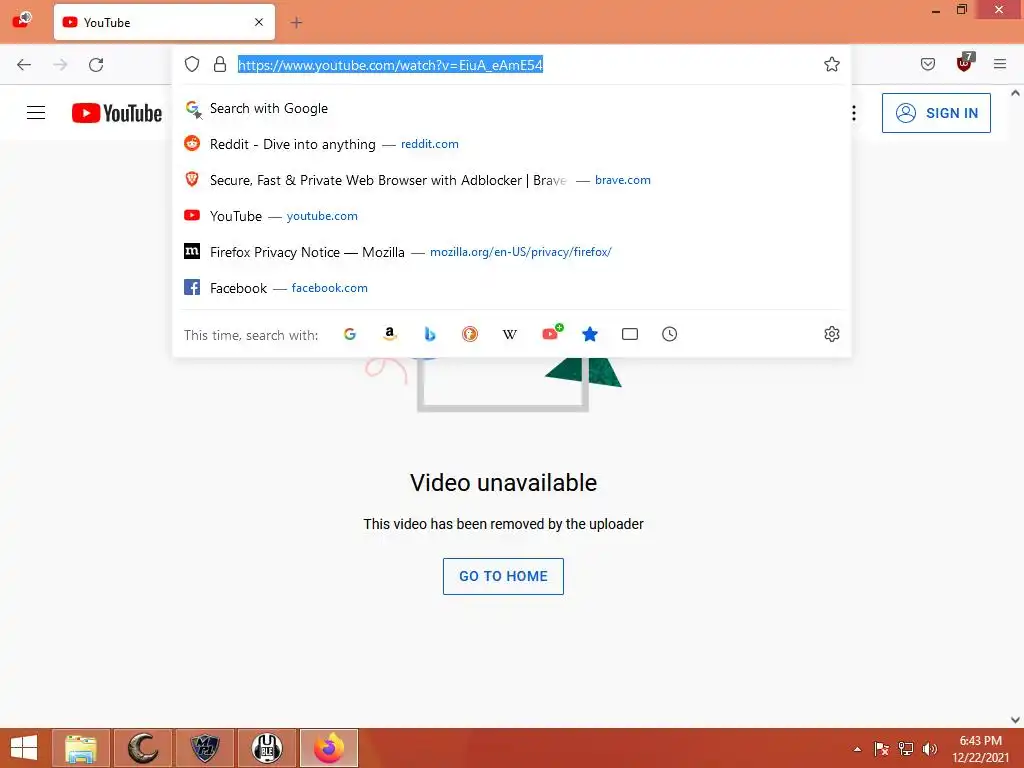Choose the Reddit - Dive into anything suggestion
The width and height of the screenshot is (1024, 768).
pos(511,144)
